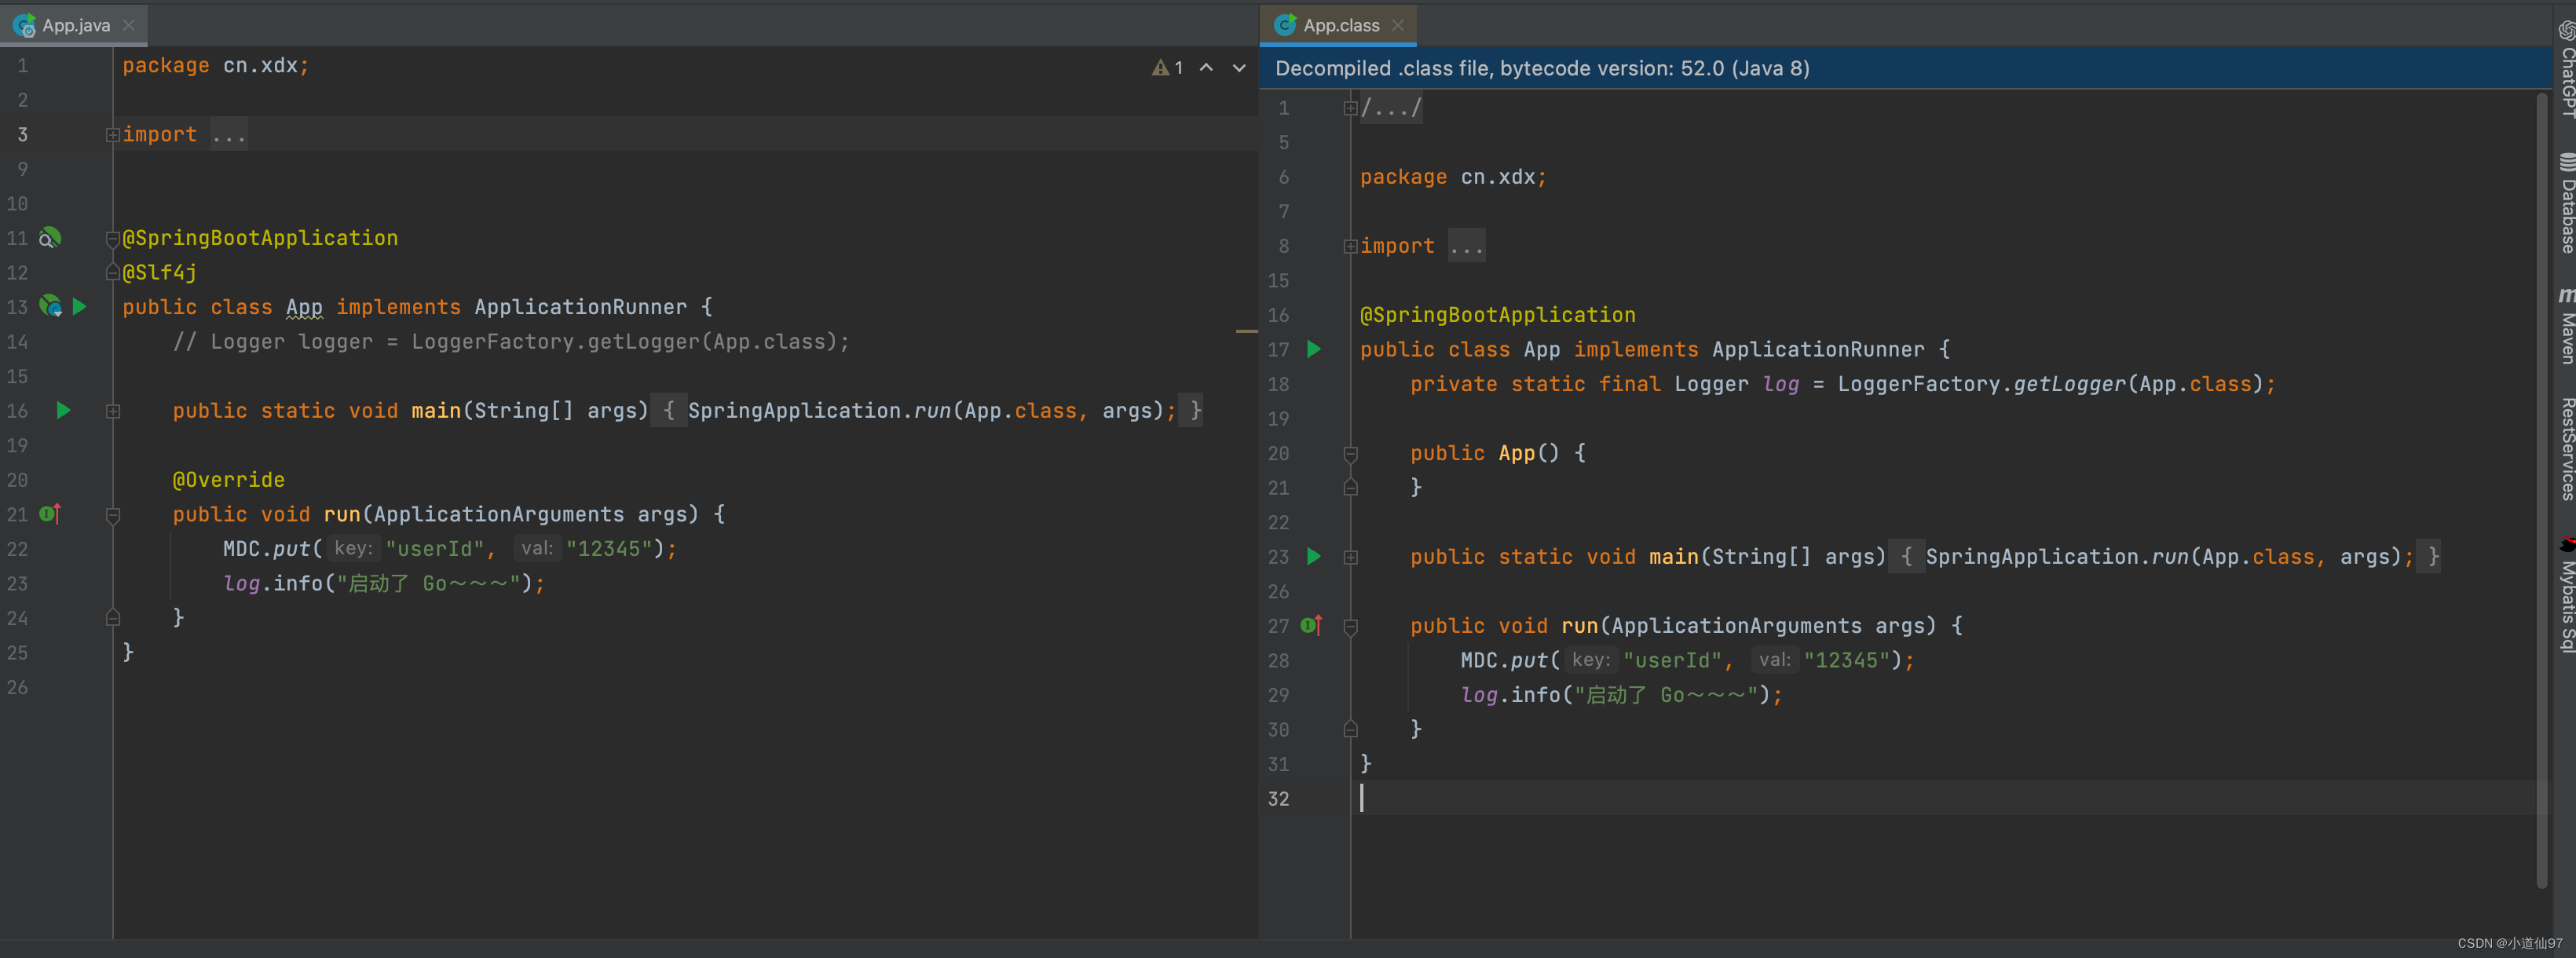Open the RestServices tool window

coord(2566,448)
